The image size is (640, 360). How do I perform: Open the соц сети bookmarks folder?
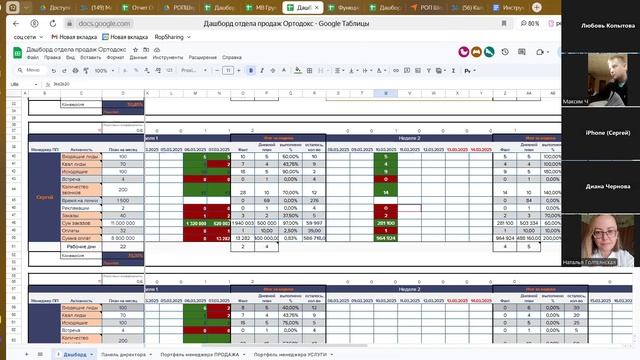click(x=28, y=37)
